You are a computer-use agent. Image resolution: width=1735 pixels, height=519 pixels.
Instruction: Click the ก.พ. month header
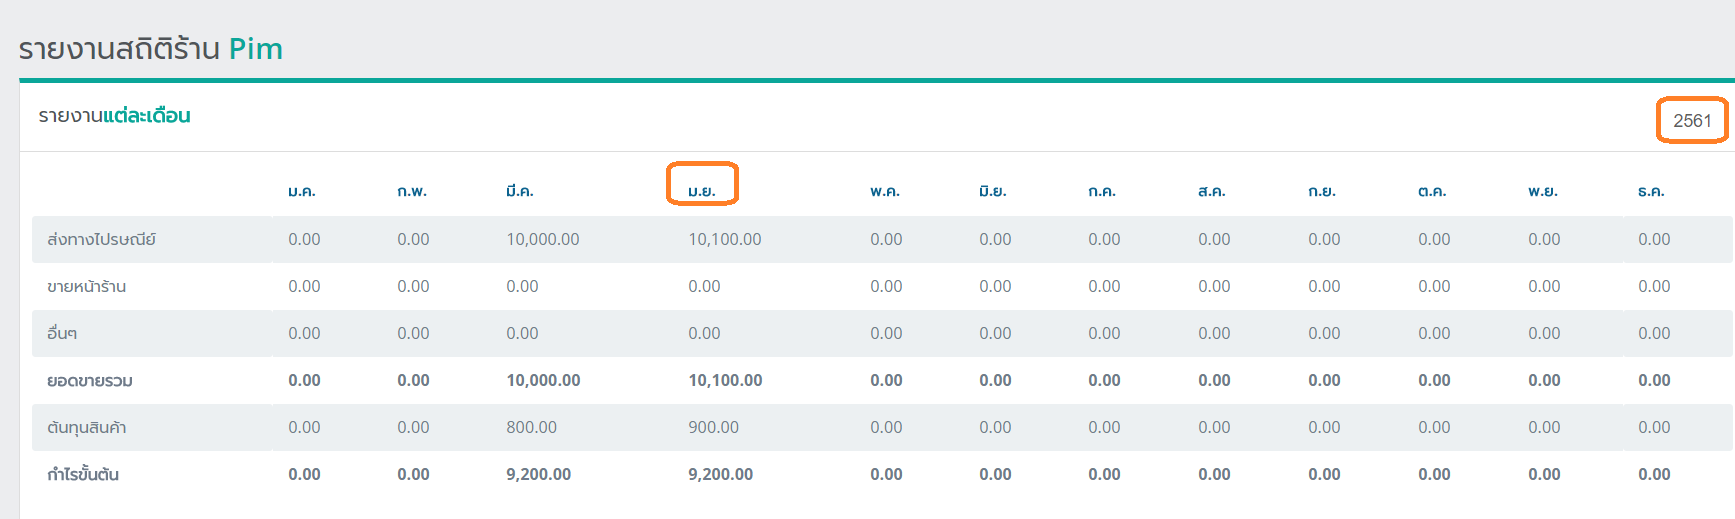tap(411, 191)
